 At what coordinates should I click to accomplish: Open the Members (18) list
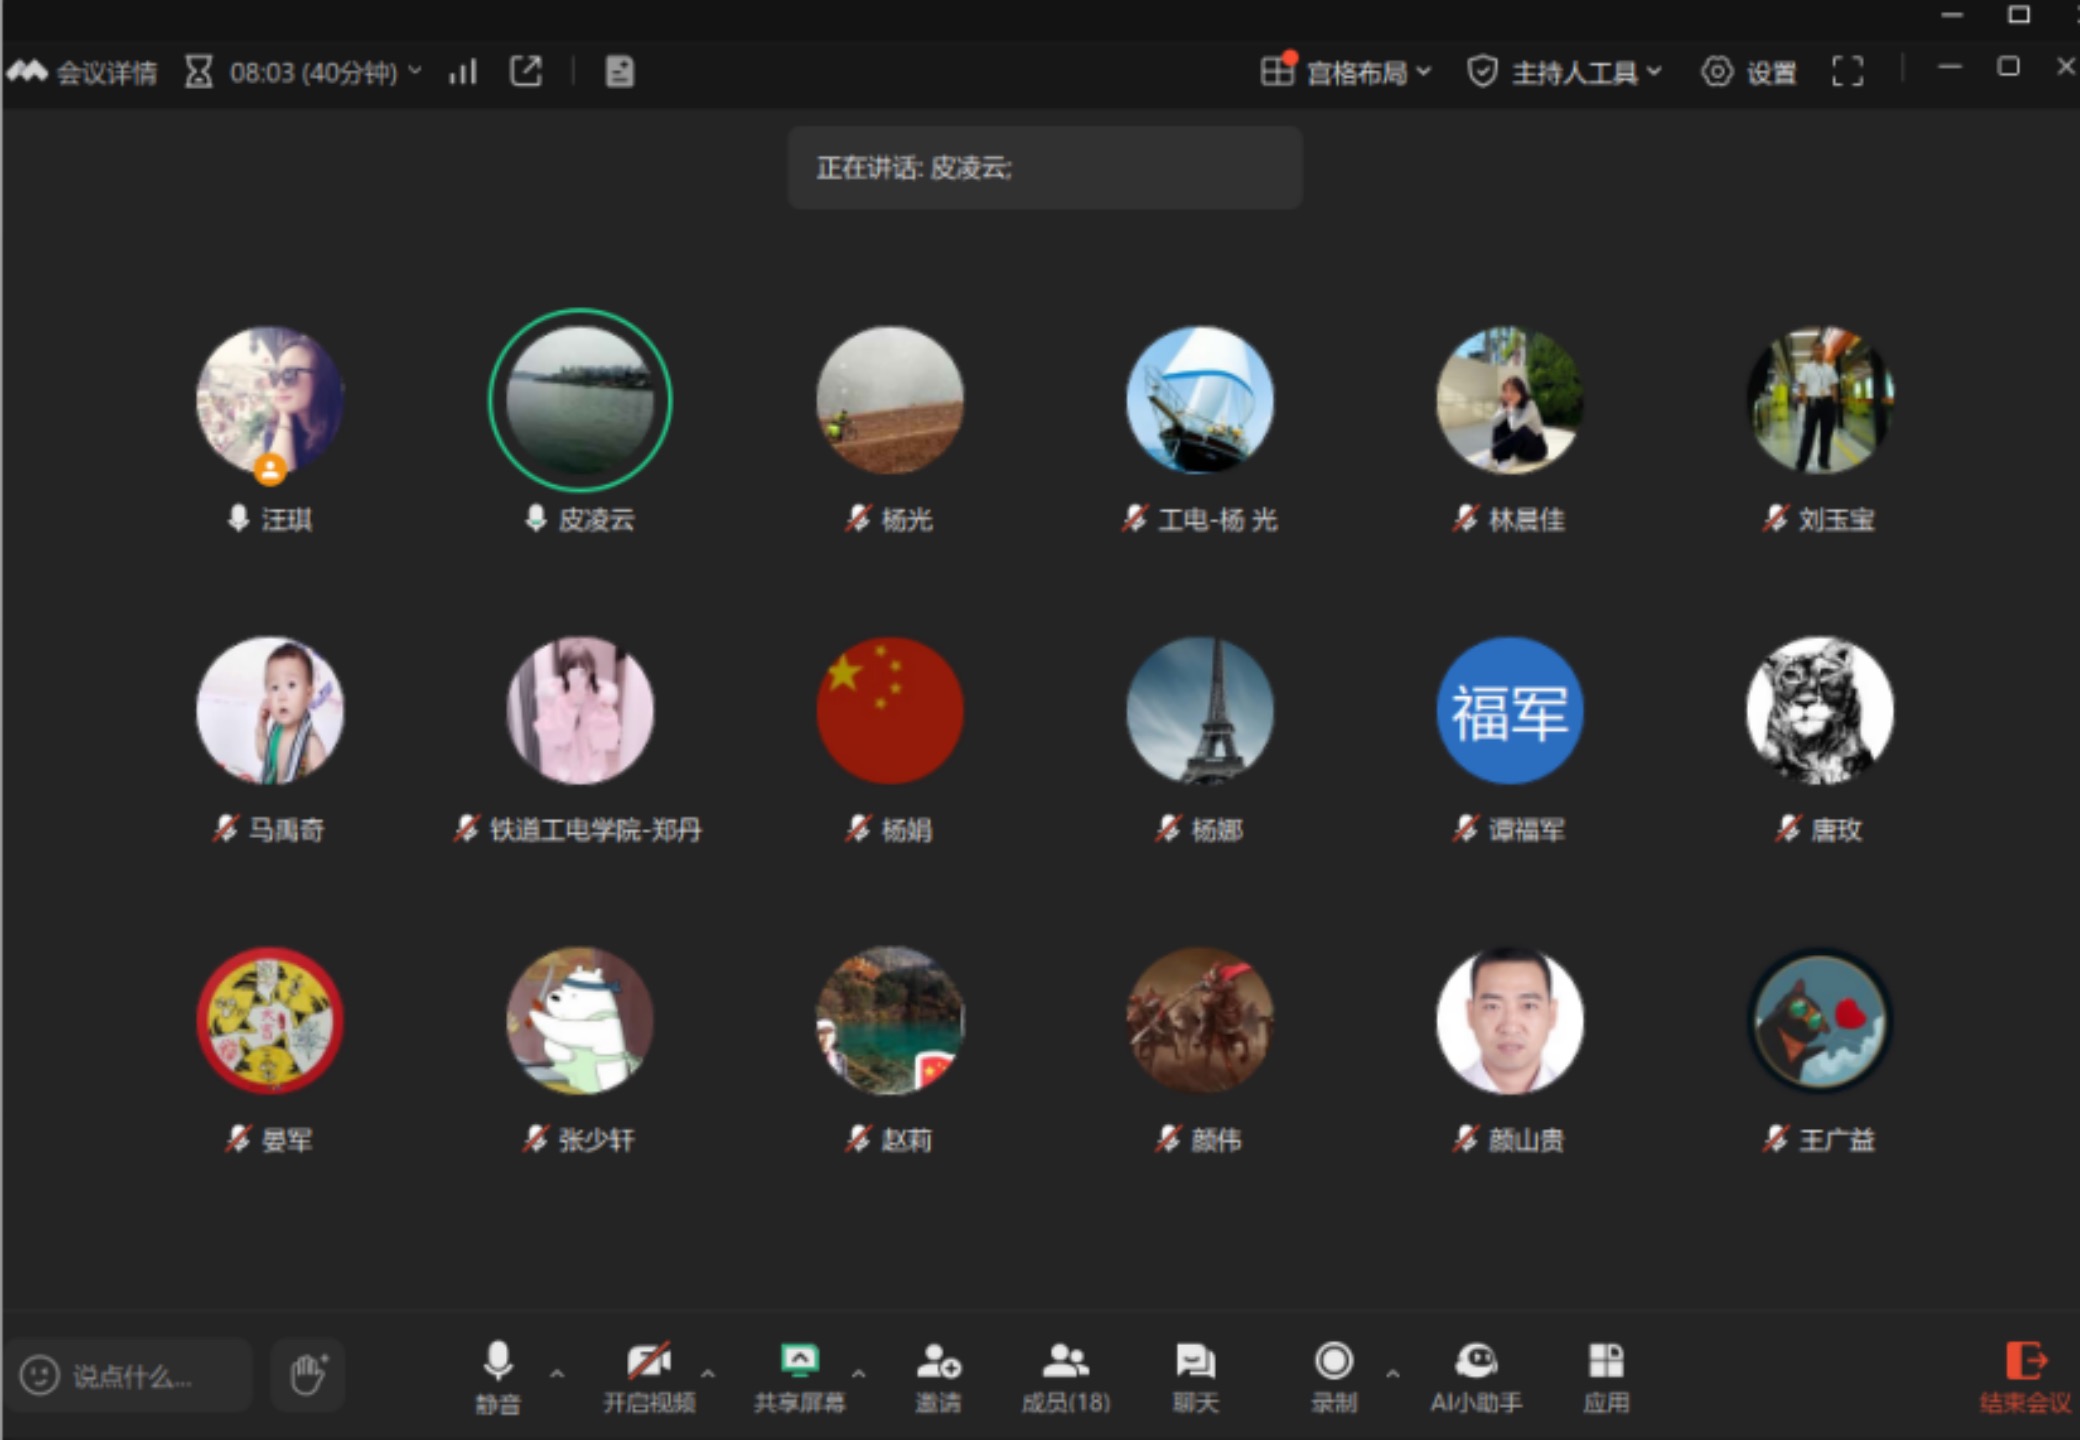1066,1375
